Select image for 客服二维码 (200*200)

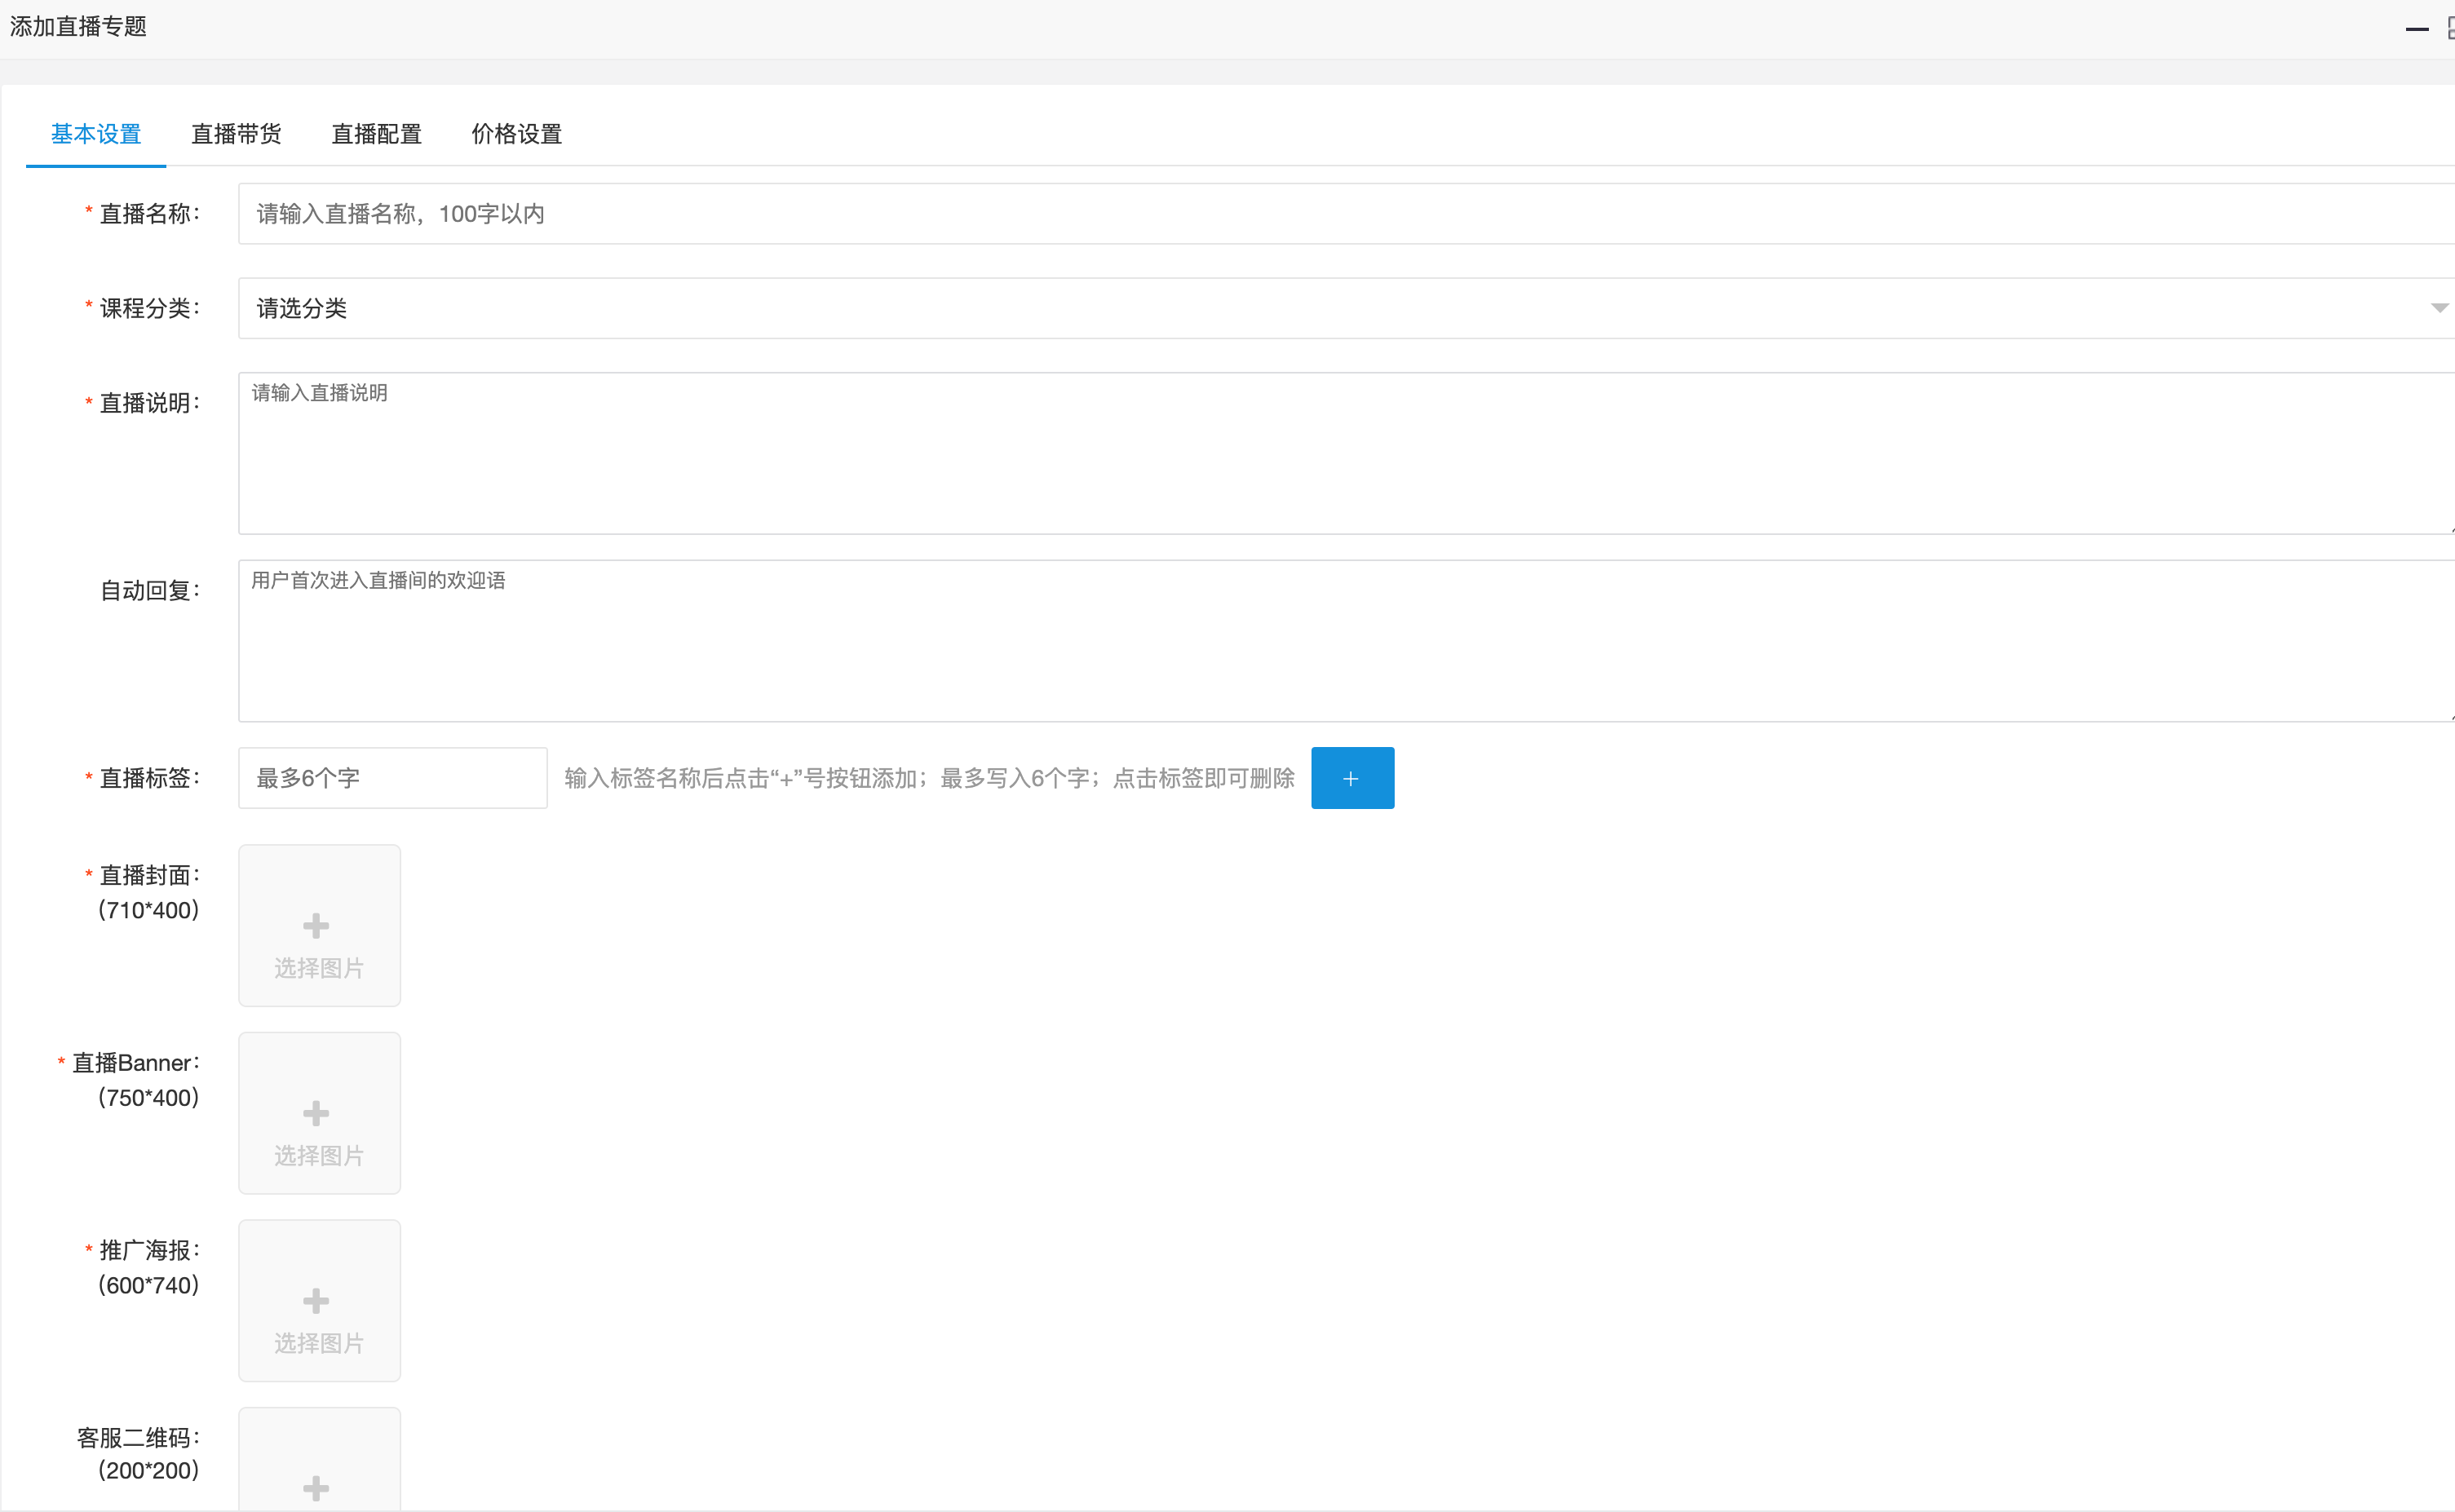(319, 1460)
